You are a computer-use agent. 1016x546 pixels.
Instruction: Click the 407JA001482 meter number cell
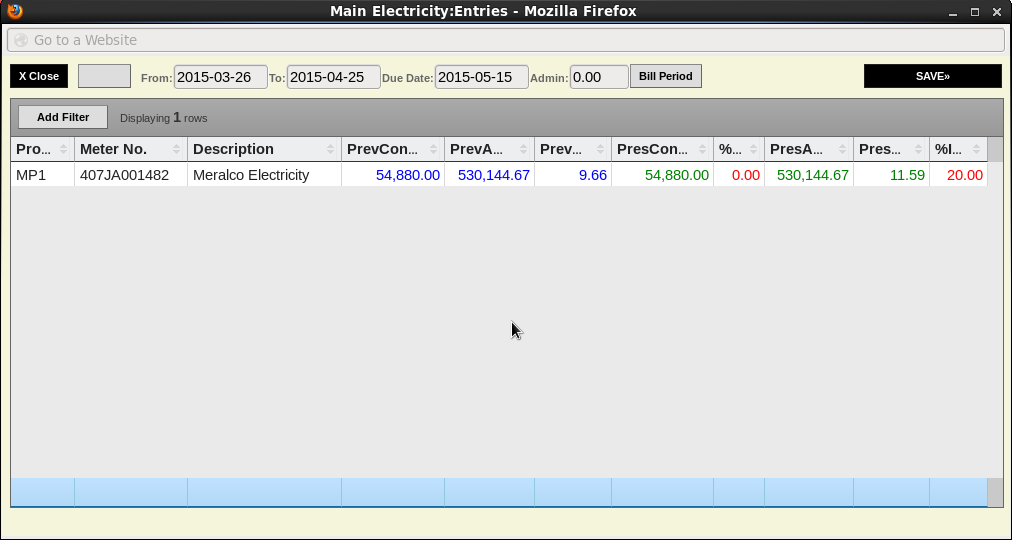click(124, 175)
